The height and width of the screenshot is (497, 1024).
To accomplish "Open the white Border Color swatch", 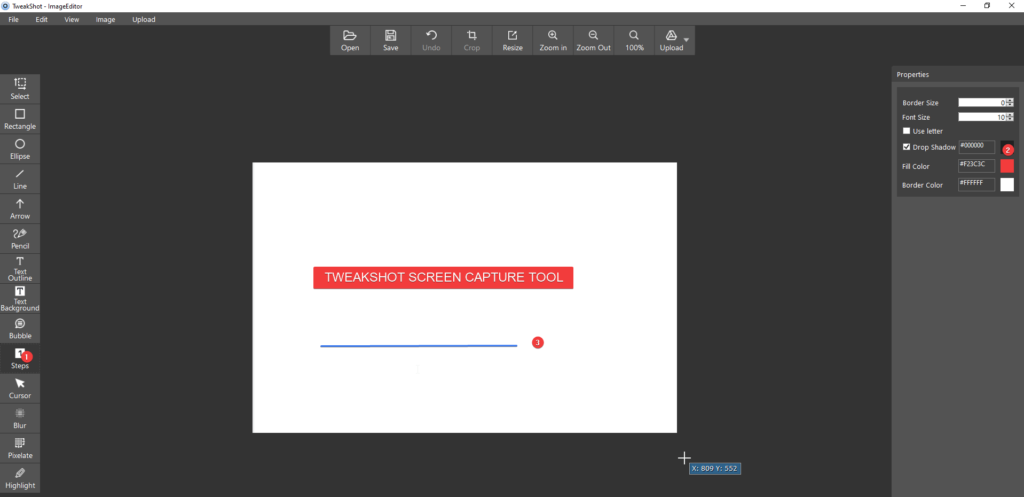I will pos(1007,185).
